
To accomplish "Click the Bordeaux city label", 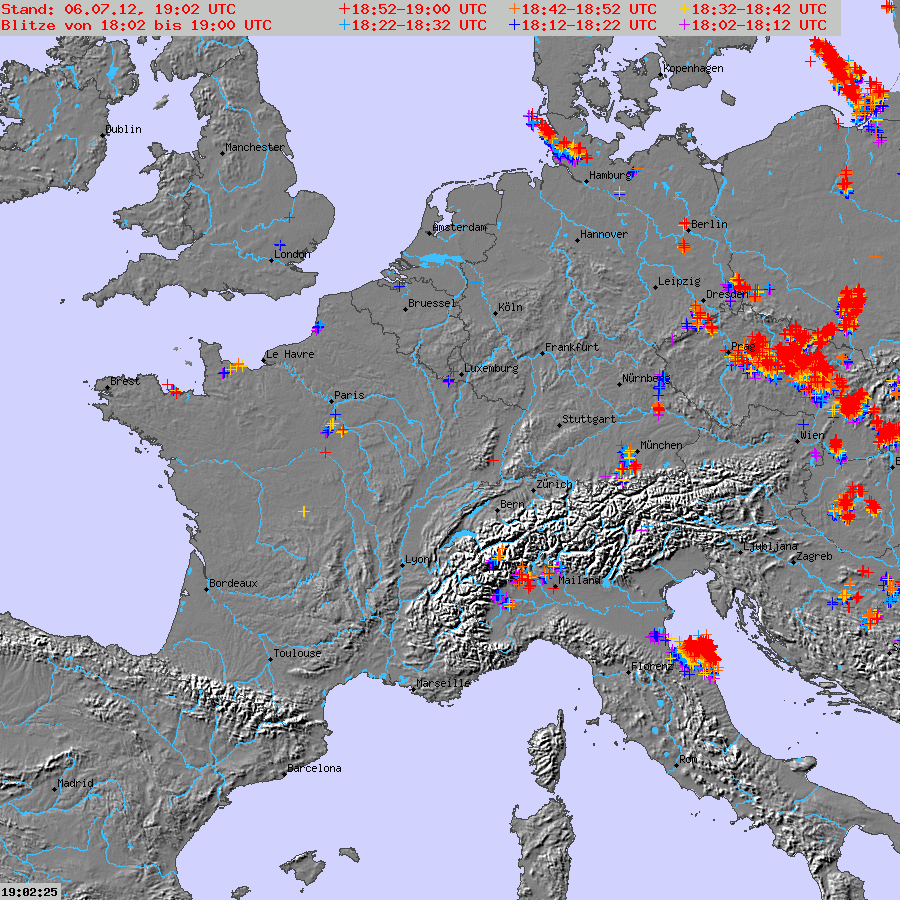I will click(233, 584).
